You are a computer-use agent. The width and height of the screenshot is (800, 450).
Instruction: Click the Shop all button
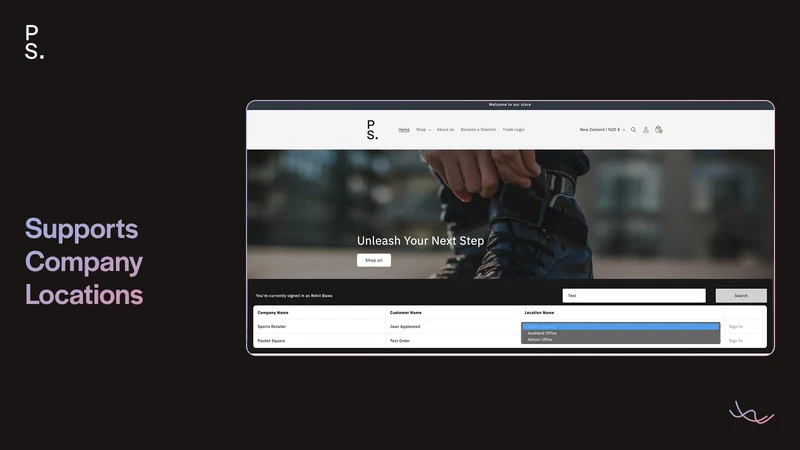(x=374, y=260)
